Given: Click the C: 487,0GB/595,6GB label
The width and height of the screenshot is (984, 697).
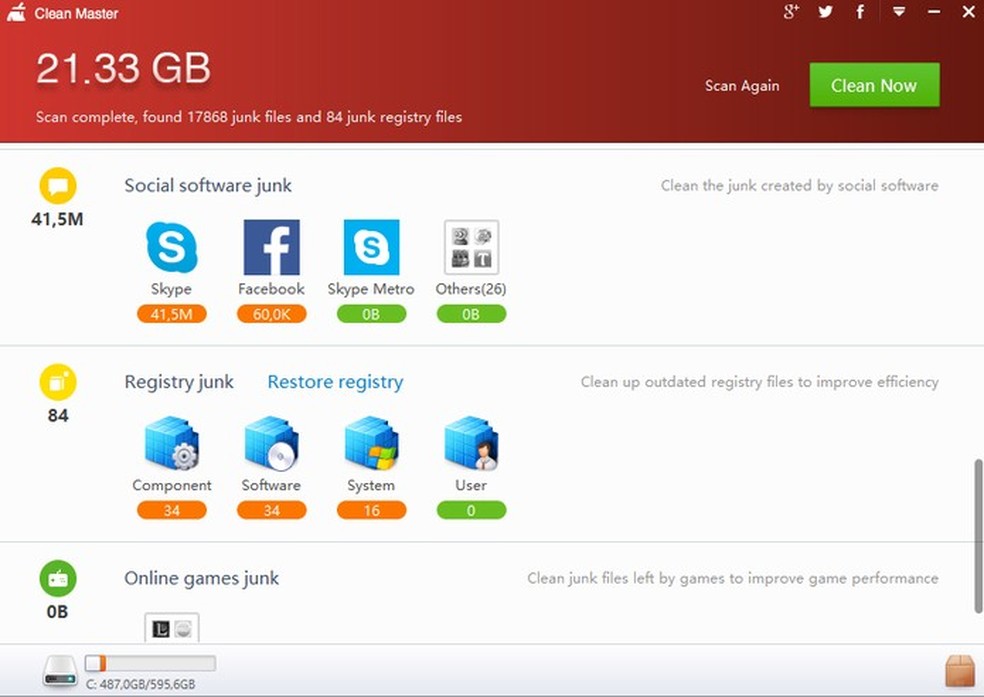Looking at the screenshot, I should pos(141,684).
